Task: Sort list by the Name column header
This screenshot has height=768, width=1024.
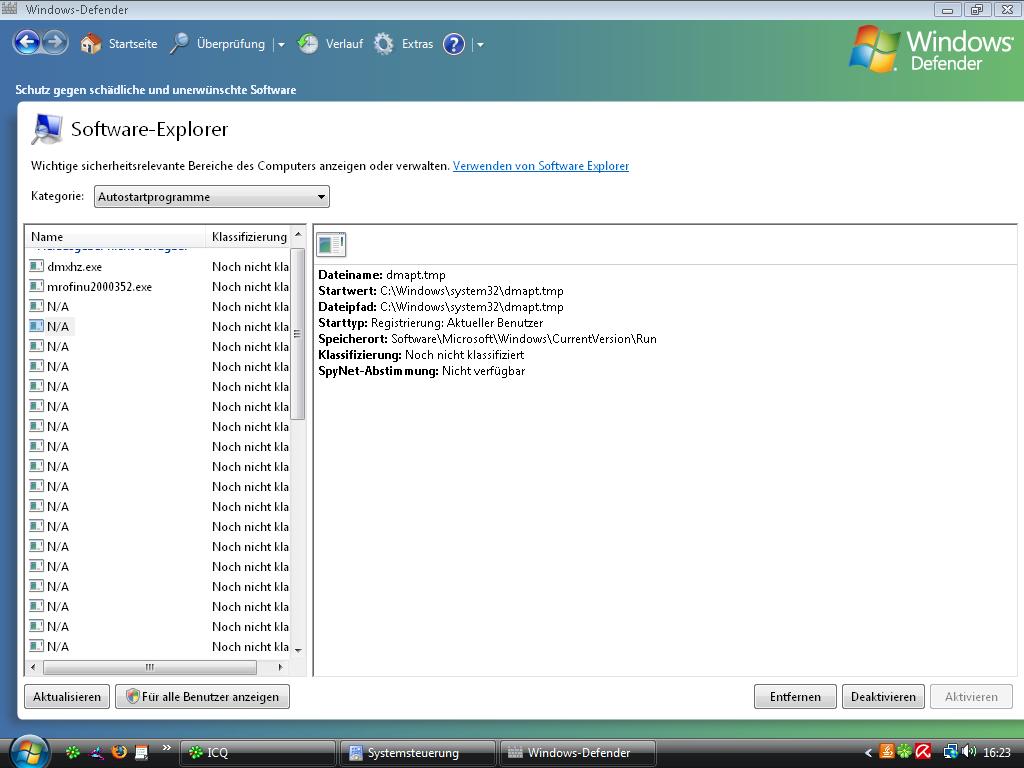Action: [115, 236]
